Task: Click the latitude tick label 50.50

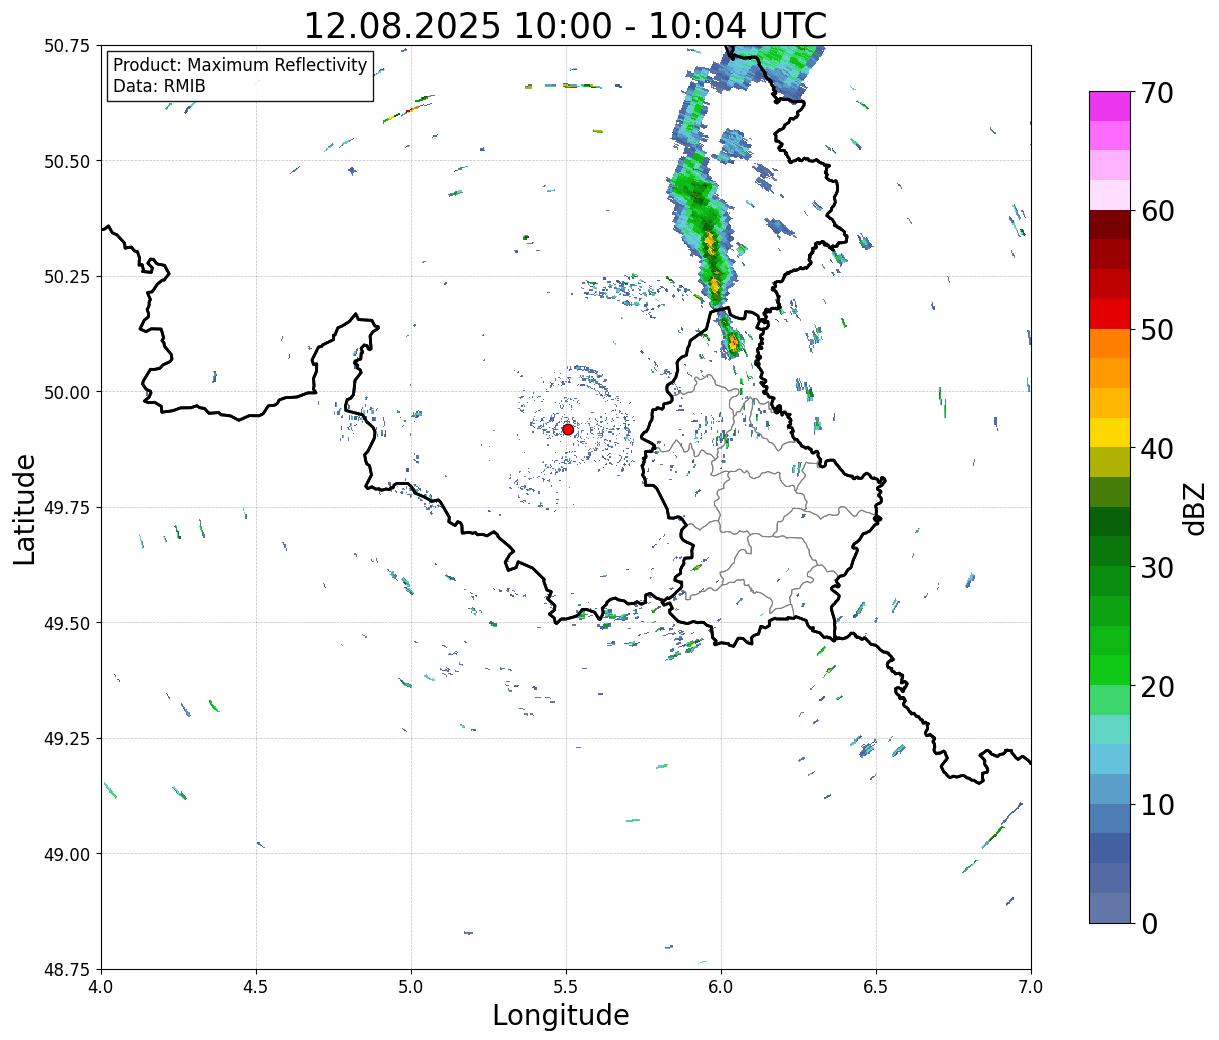Action: click(x=67, y=161)
